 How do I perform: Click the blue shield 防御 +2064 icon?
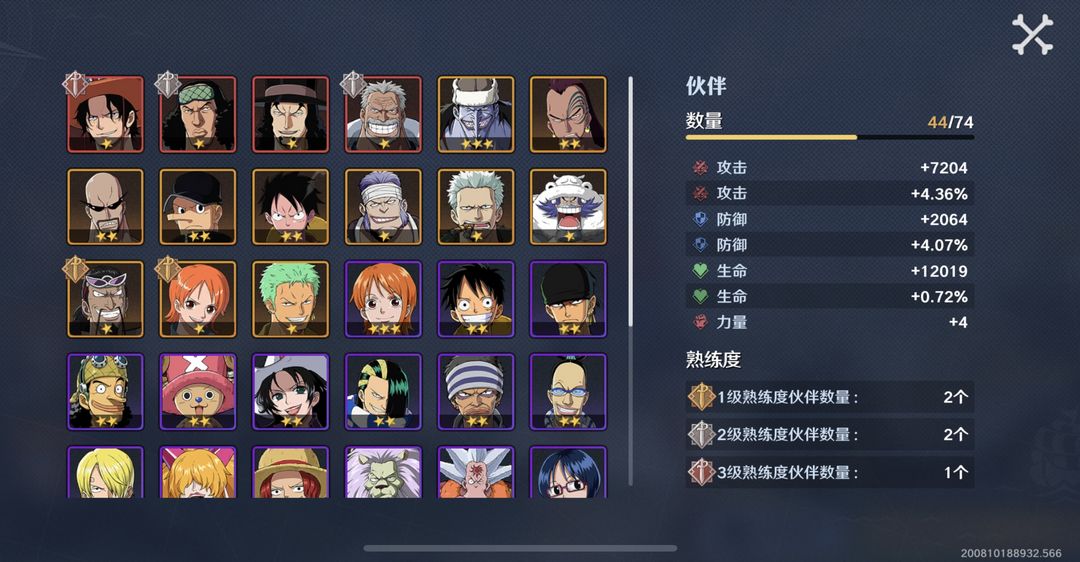pyautogui.click(x=700, y=219)
